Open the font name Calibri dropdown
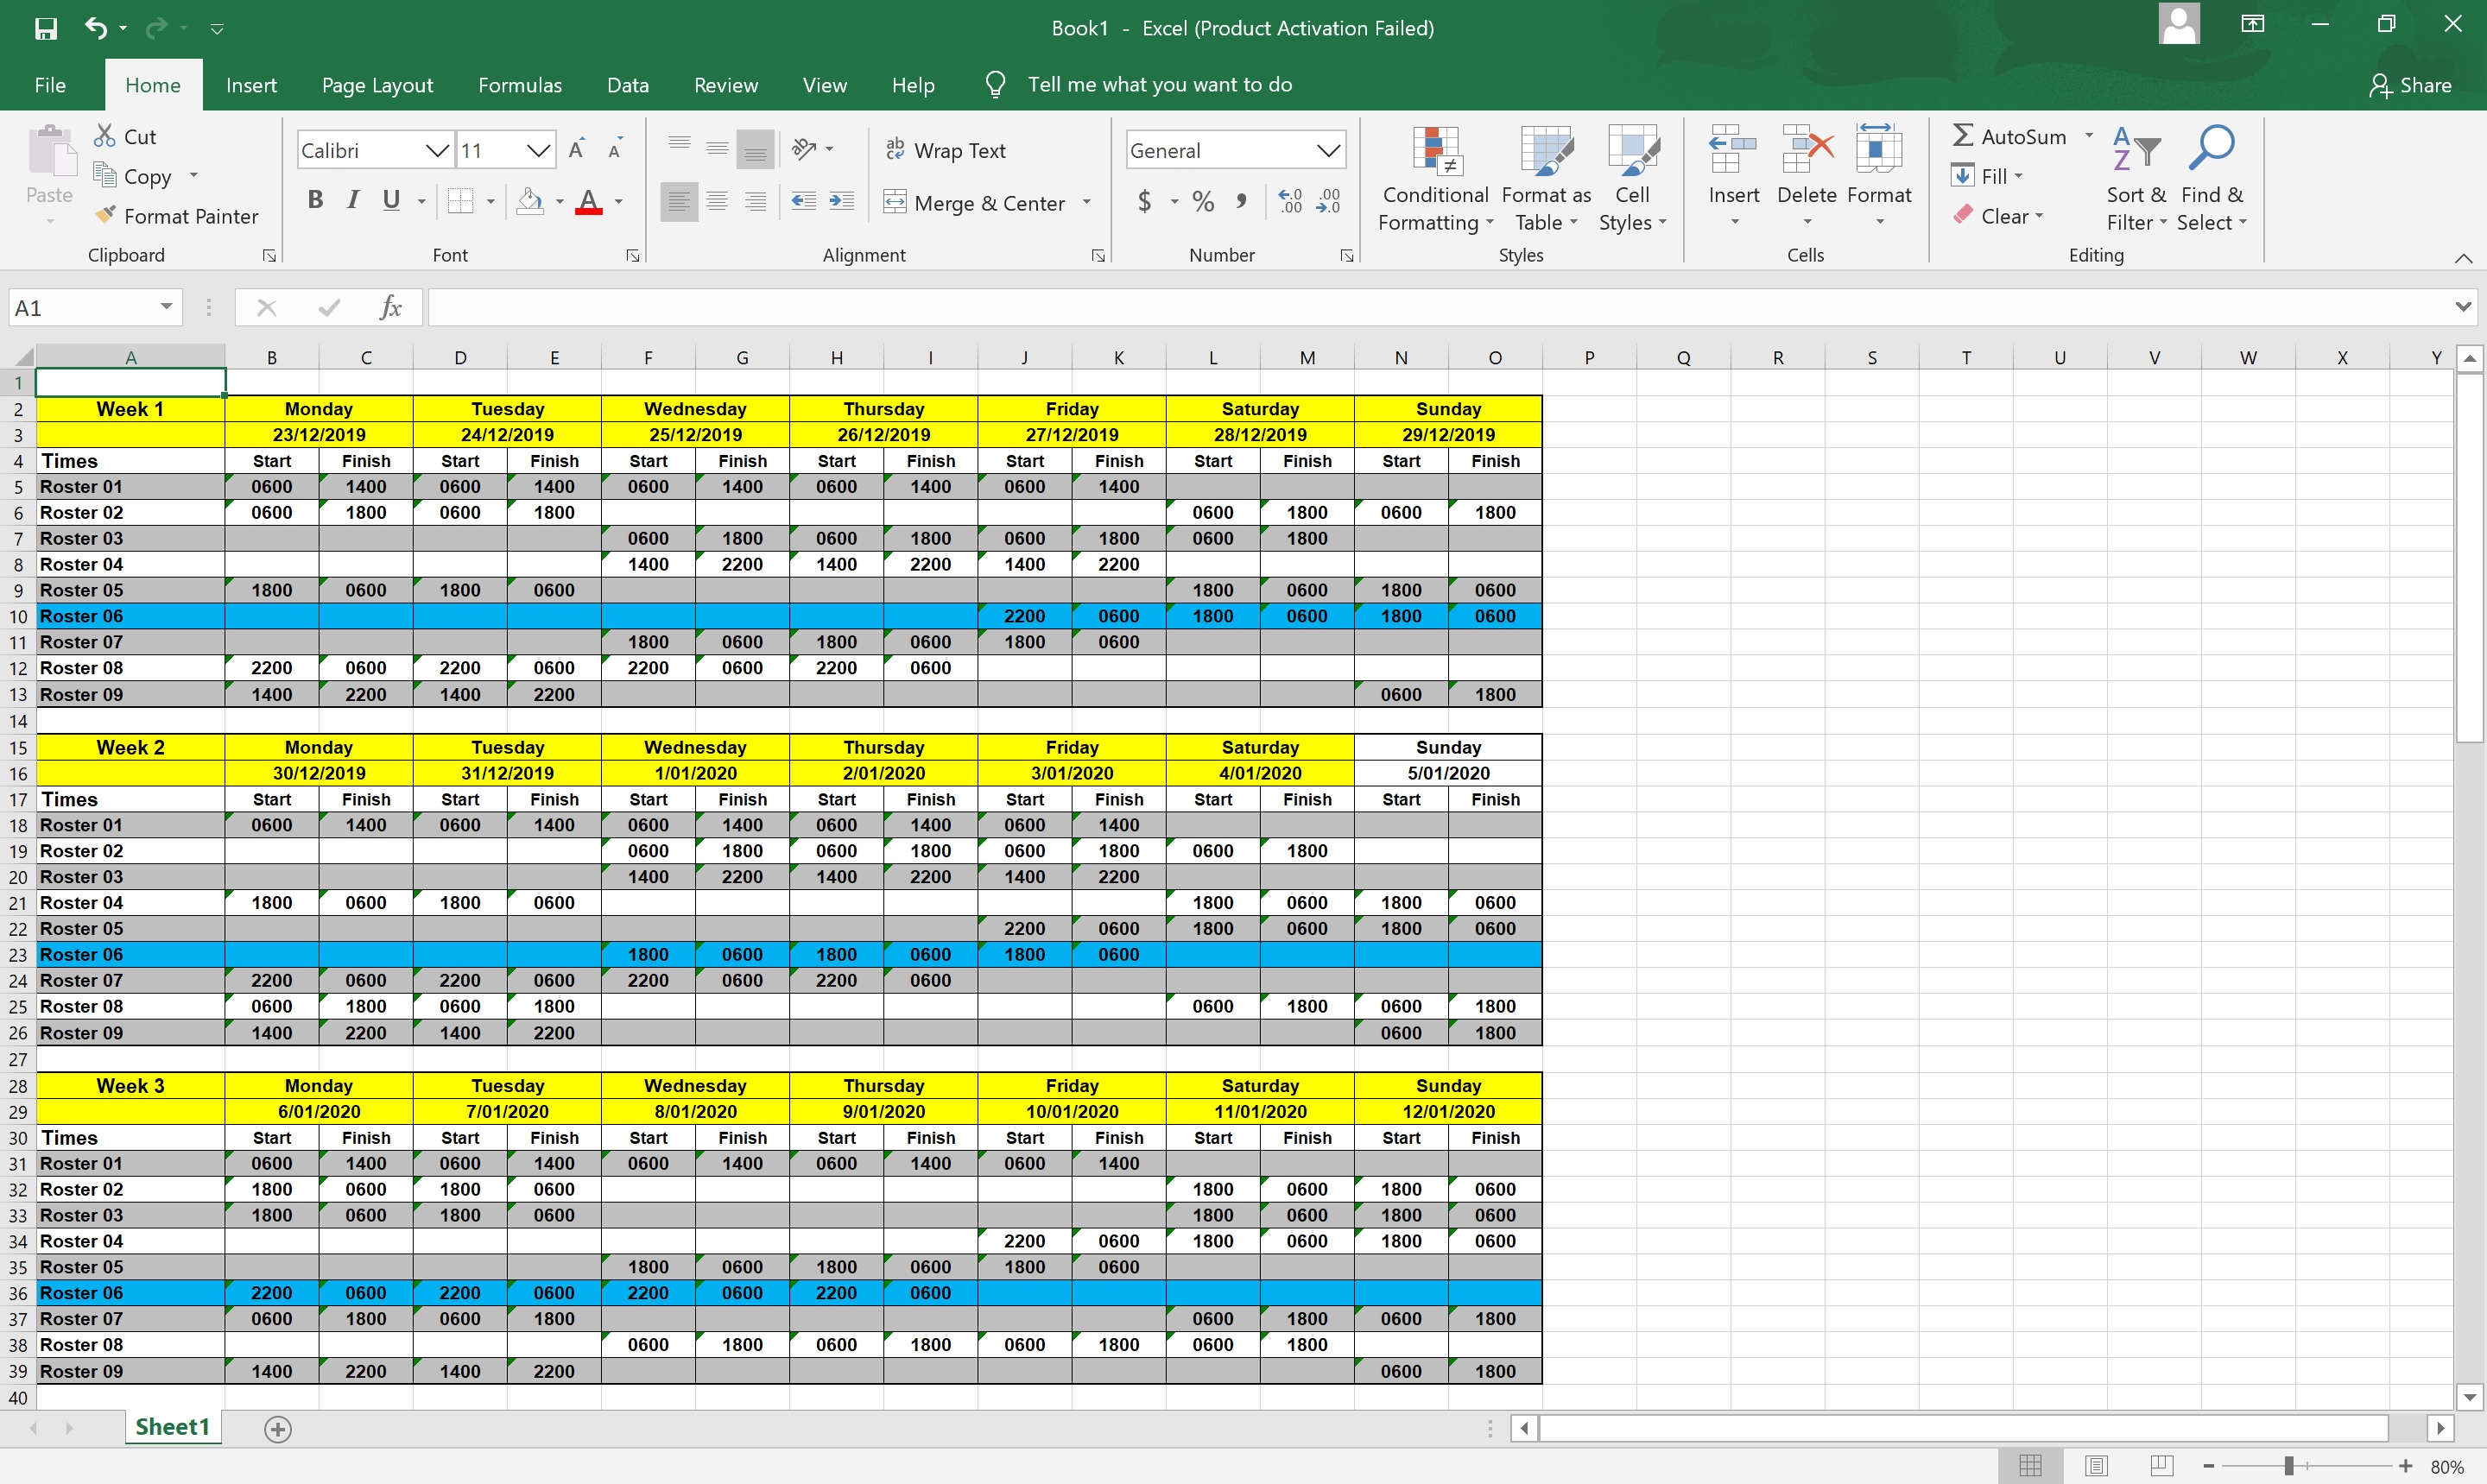2487x1484 pixels. tap(437, 150)
